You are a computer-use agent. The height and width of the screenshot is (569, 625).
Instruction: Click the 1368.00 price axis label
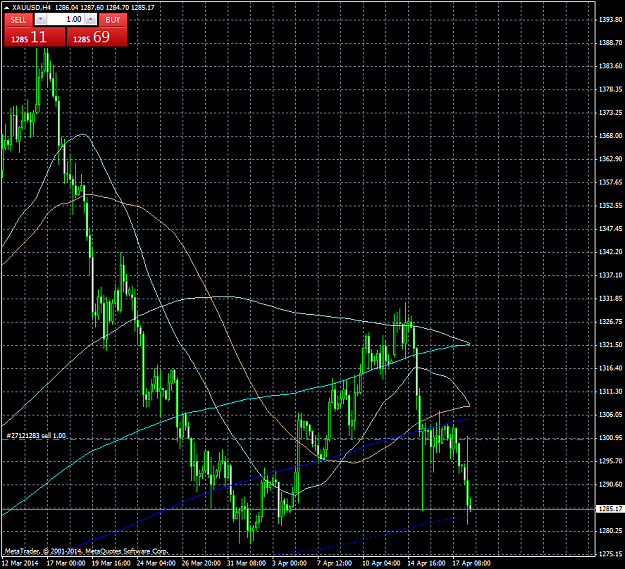pos(611,135)
